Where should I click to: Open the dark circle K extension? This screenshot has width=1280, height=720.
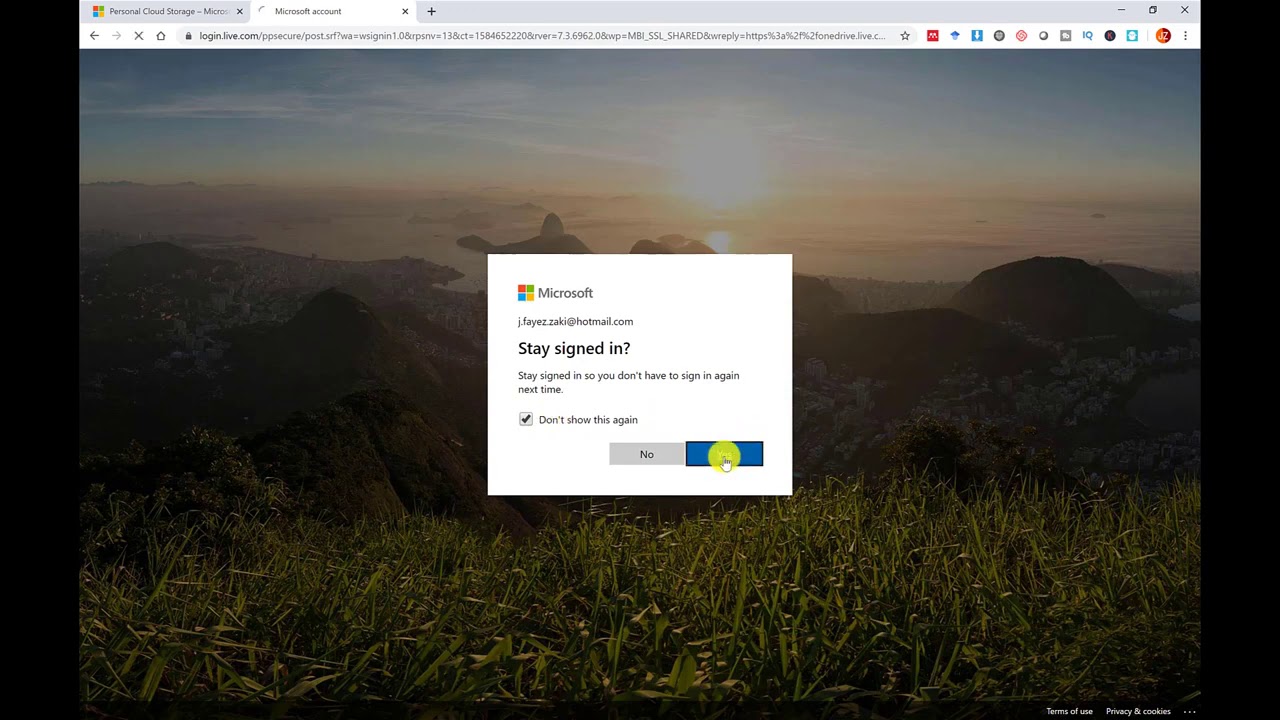tap(1110, 36)
